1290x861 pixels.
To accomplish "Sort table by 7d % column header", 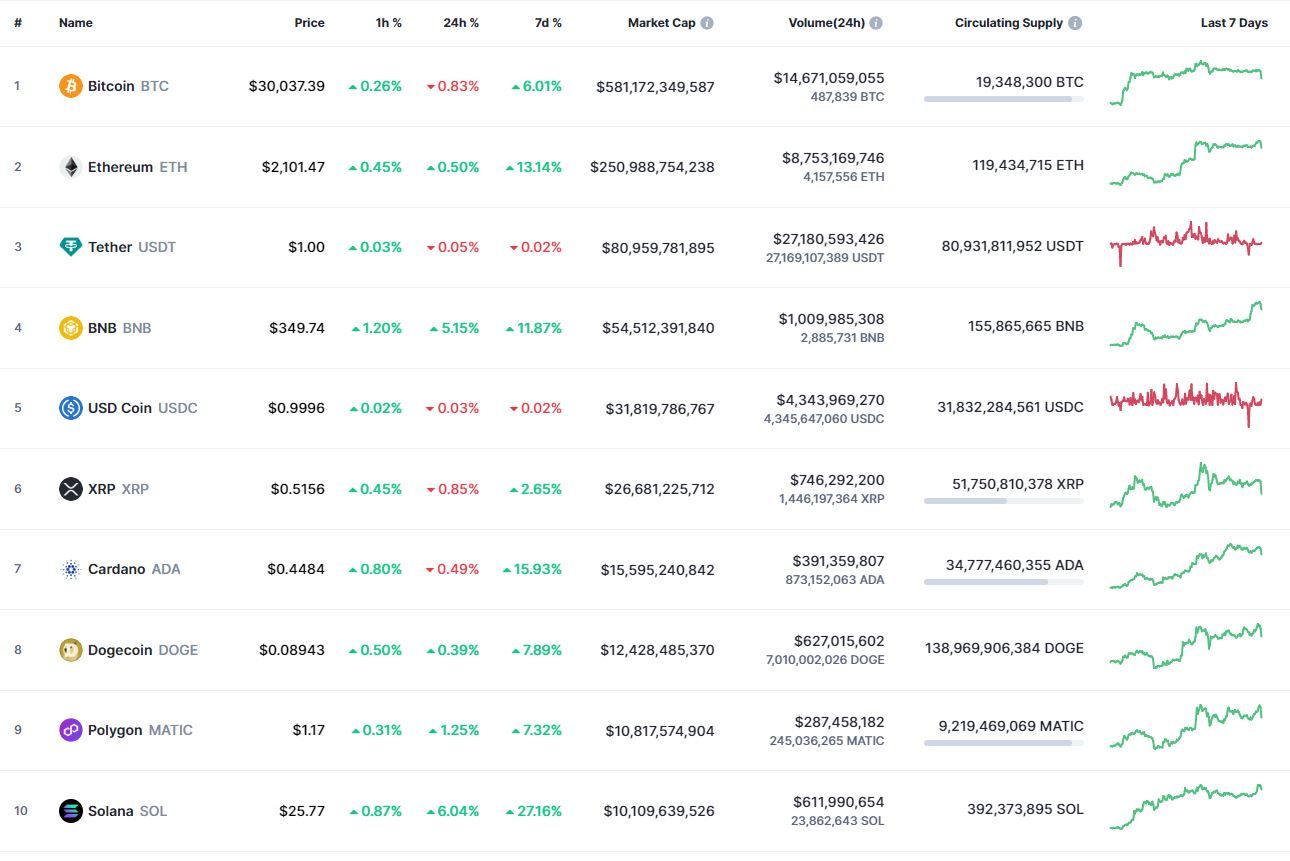I will (x=548, y=23).
